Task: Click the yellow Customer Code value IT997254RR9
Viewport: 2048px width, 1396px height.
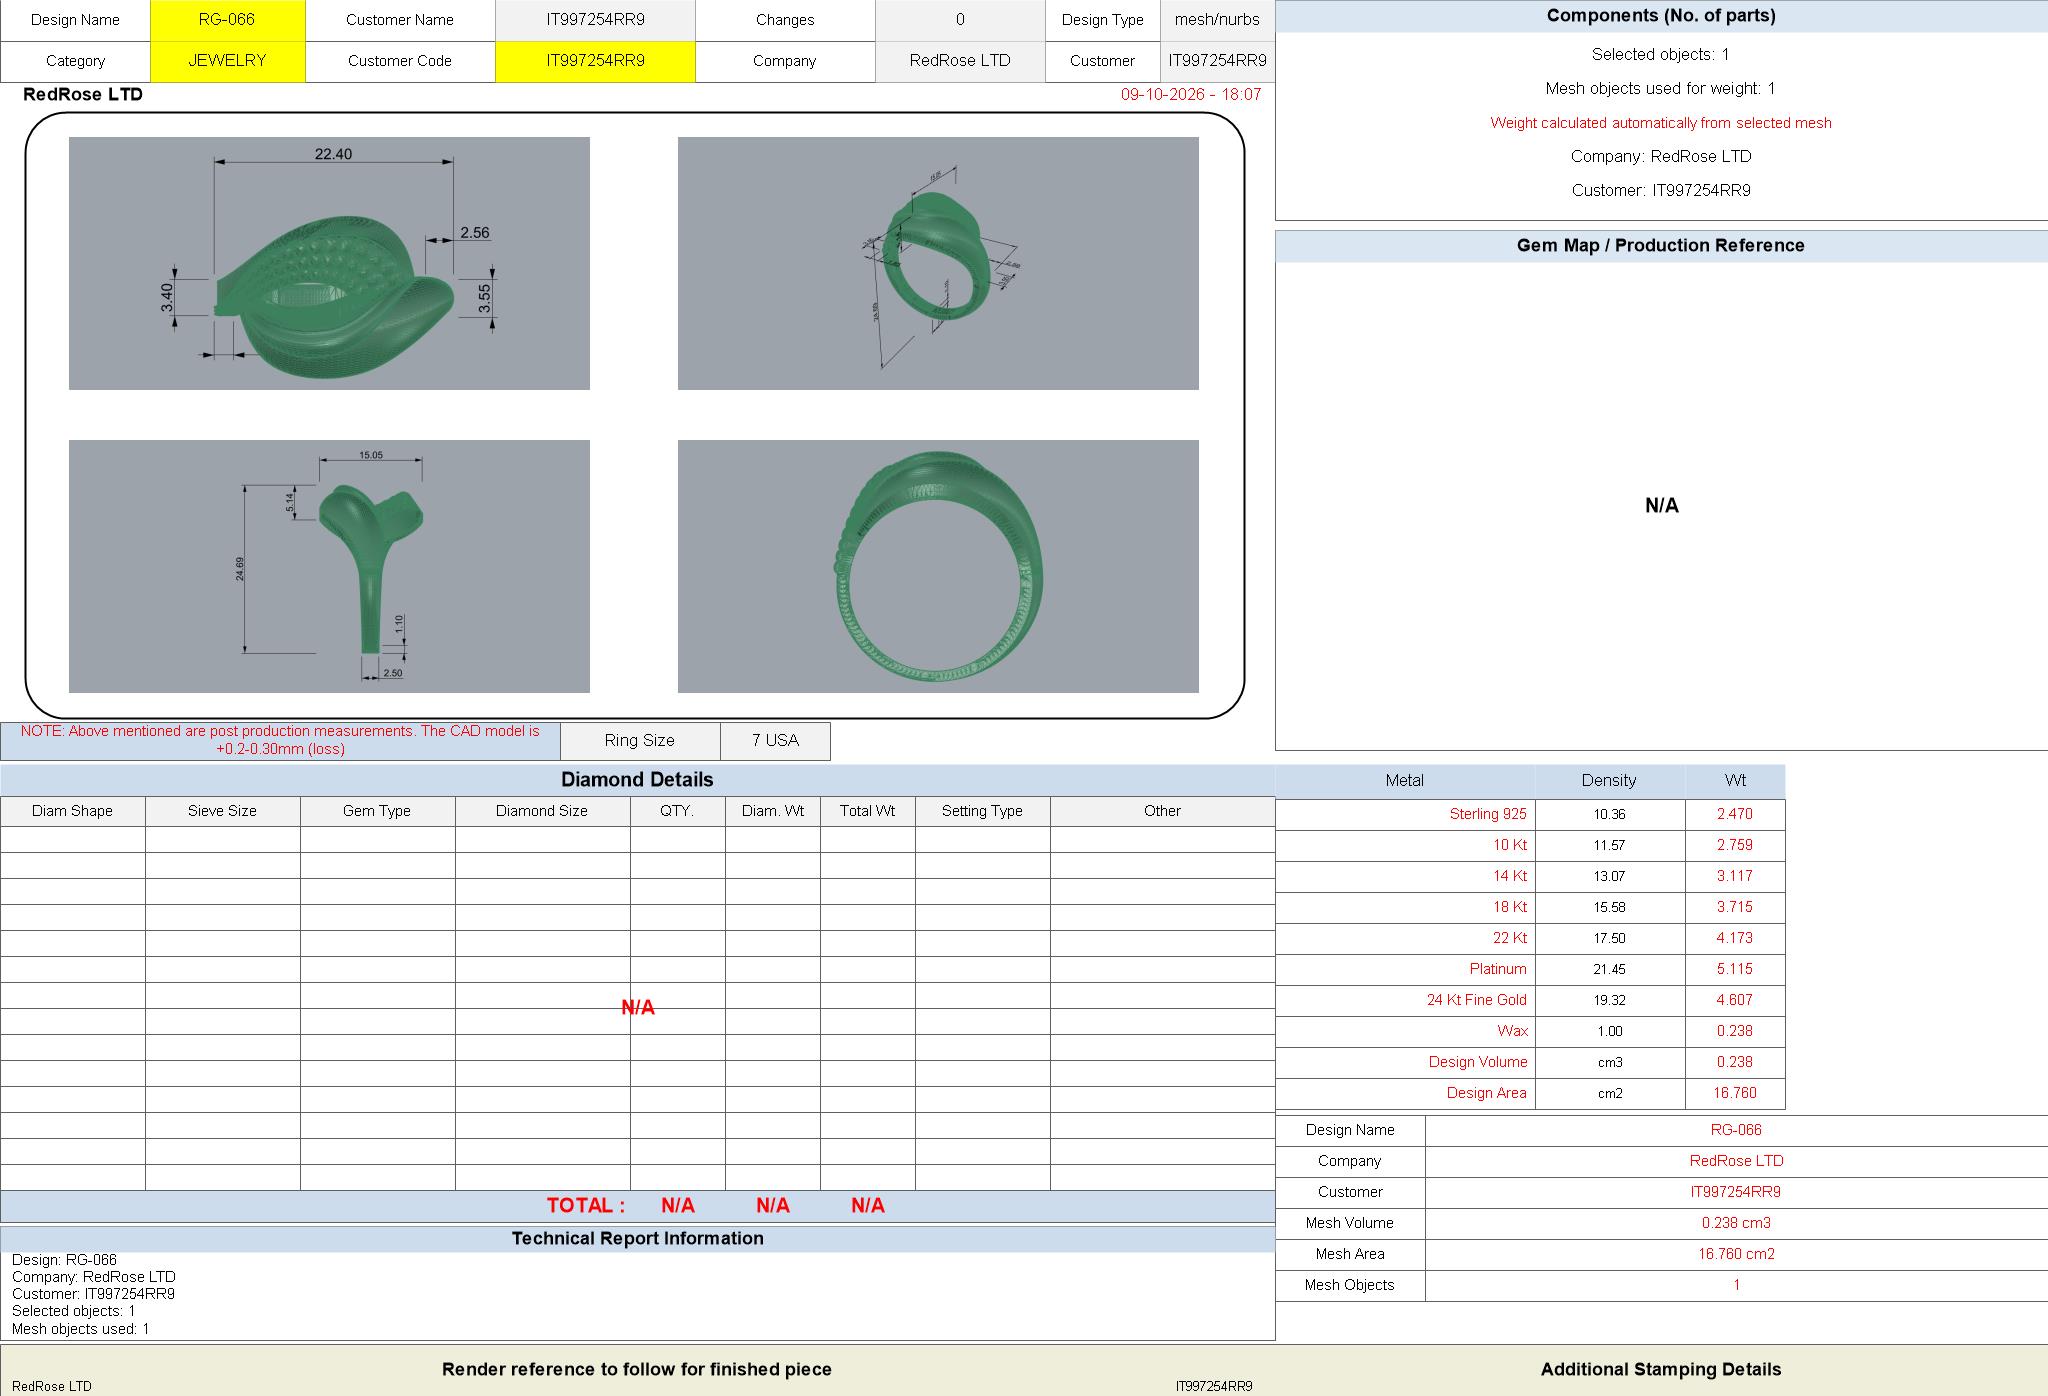Action: (595, 61)
